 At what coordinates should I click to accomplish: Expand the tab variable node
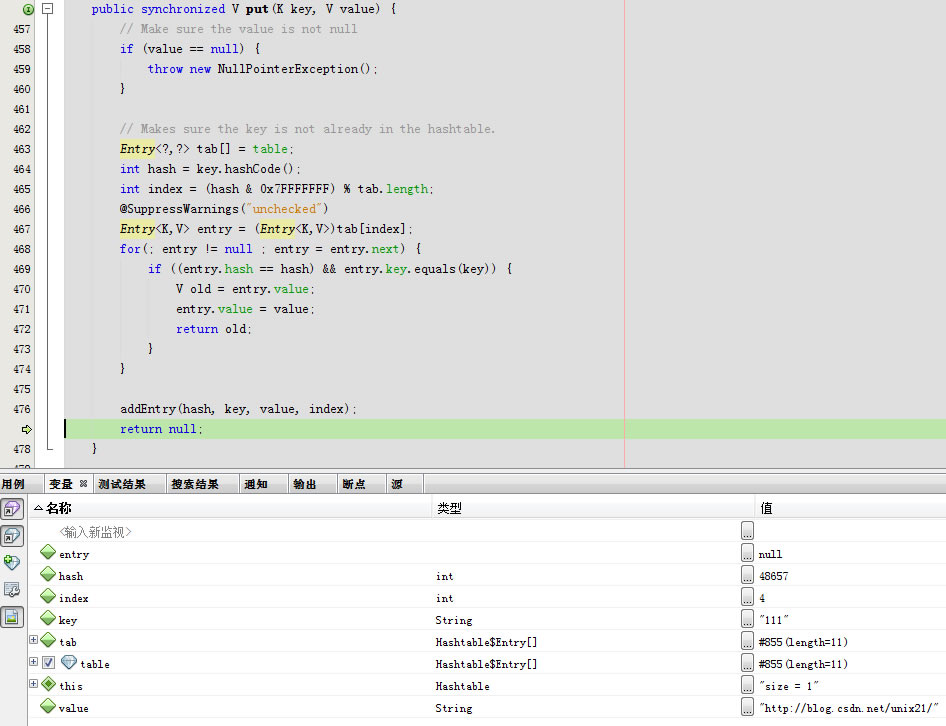(x=34, y=640)
